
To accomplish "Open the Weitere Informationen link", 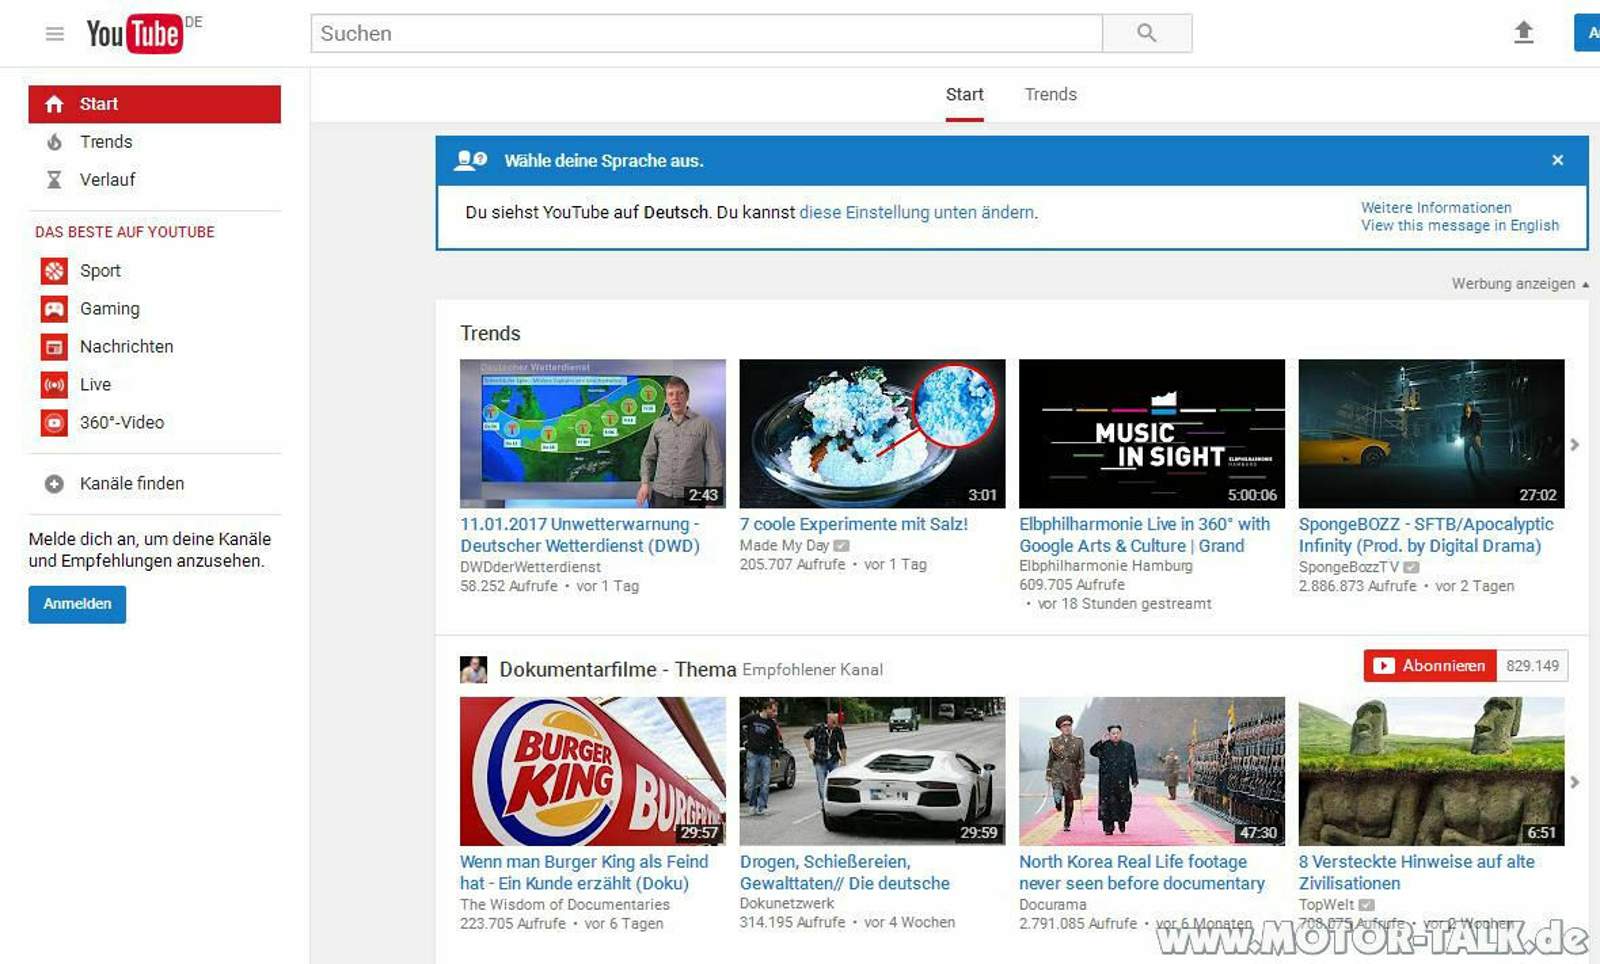I will click(1436, 208).
